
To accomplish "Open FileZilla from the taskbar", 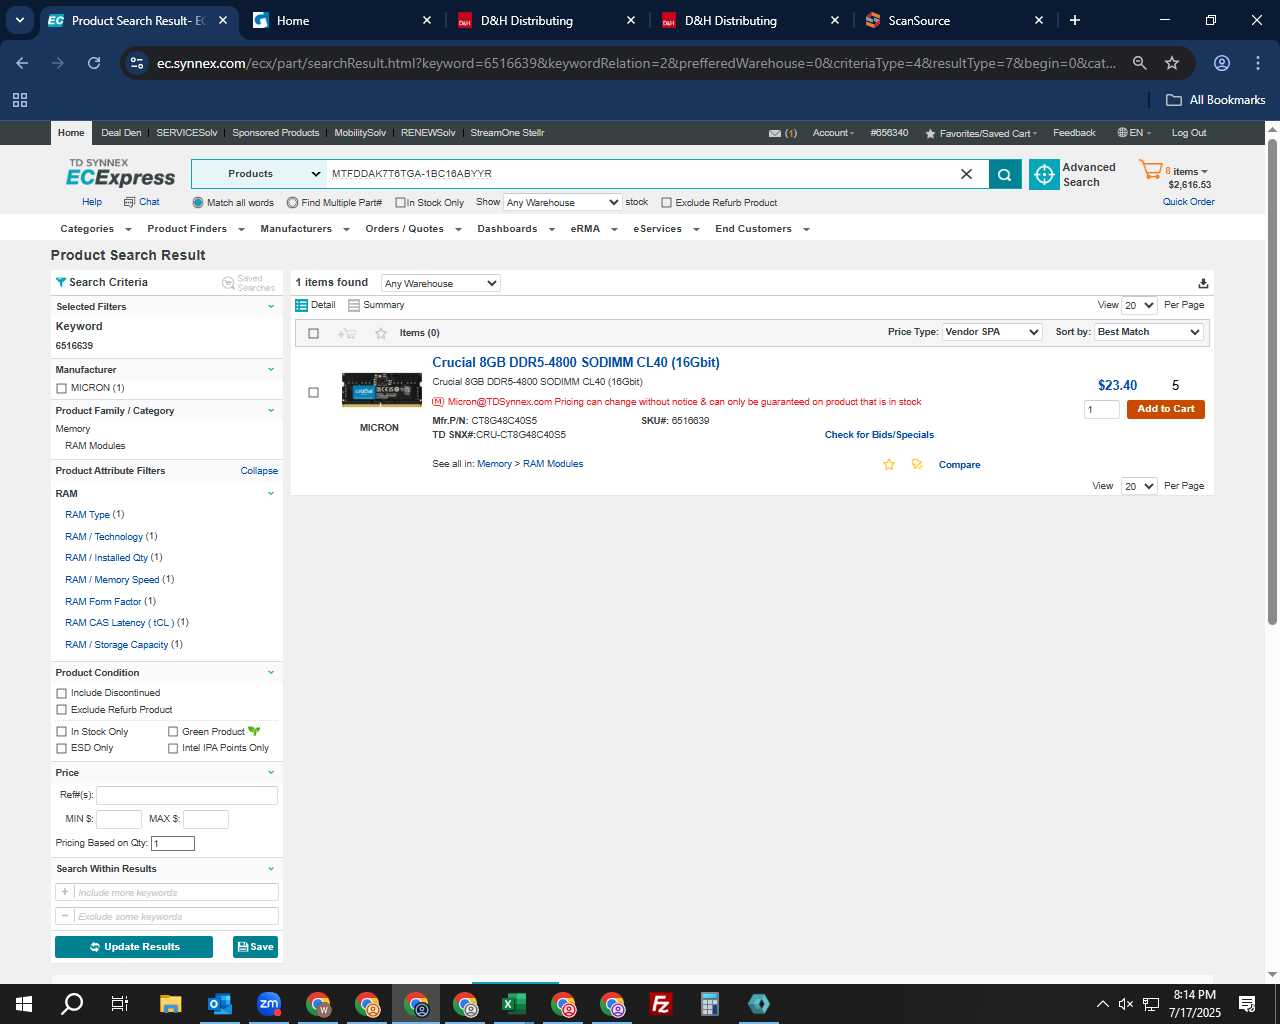I will (661, 1004).
